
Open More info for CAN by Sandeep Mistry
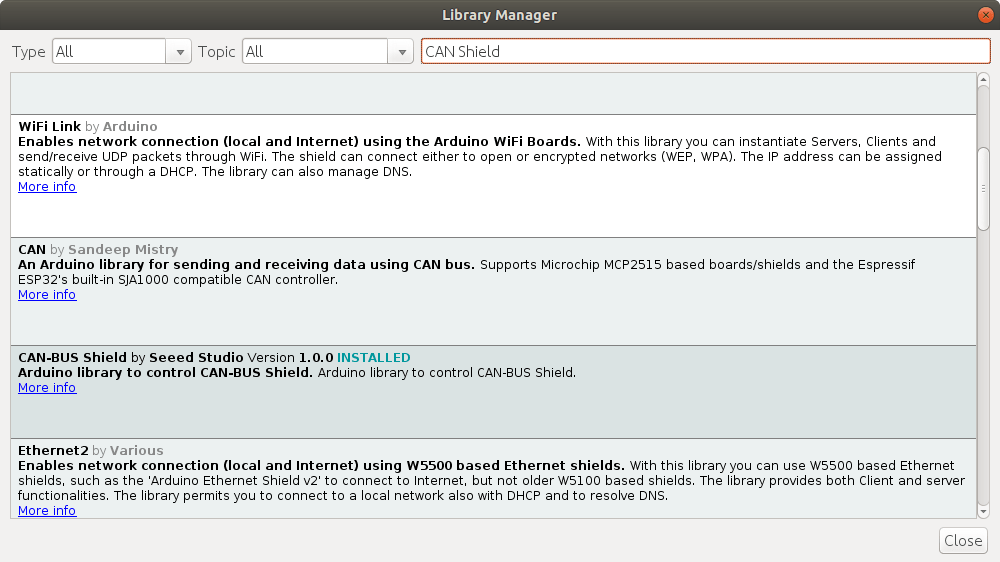pyautogui.click(x=47, y=295)
